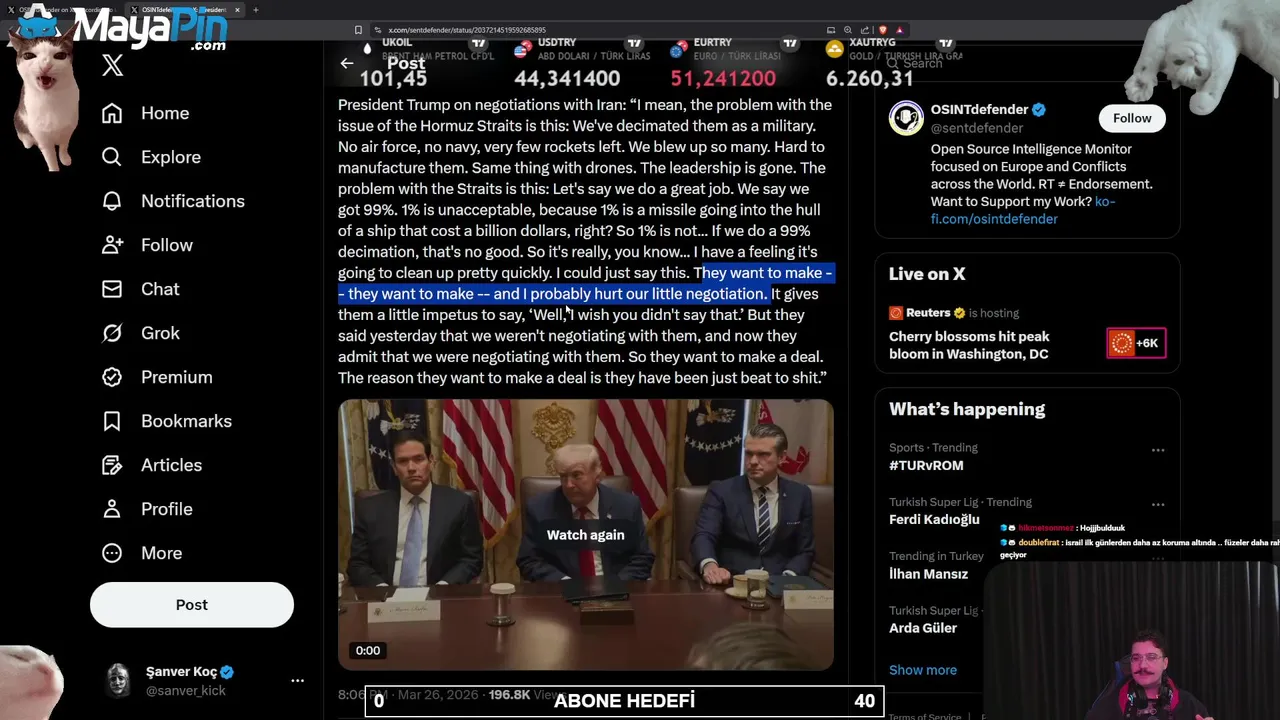
Task: Follow OSINTdefender with the Follow button
Action: click(x=1132, y=118)
